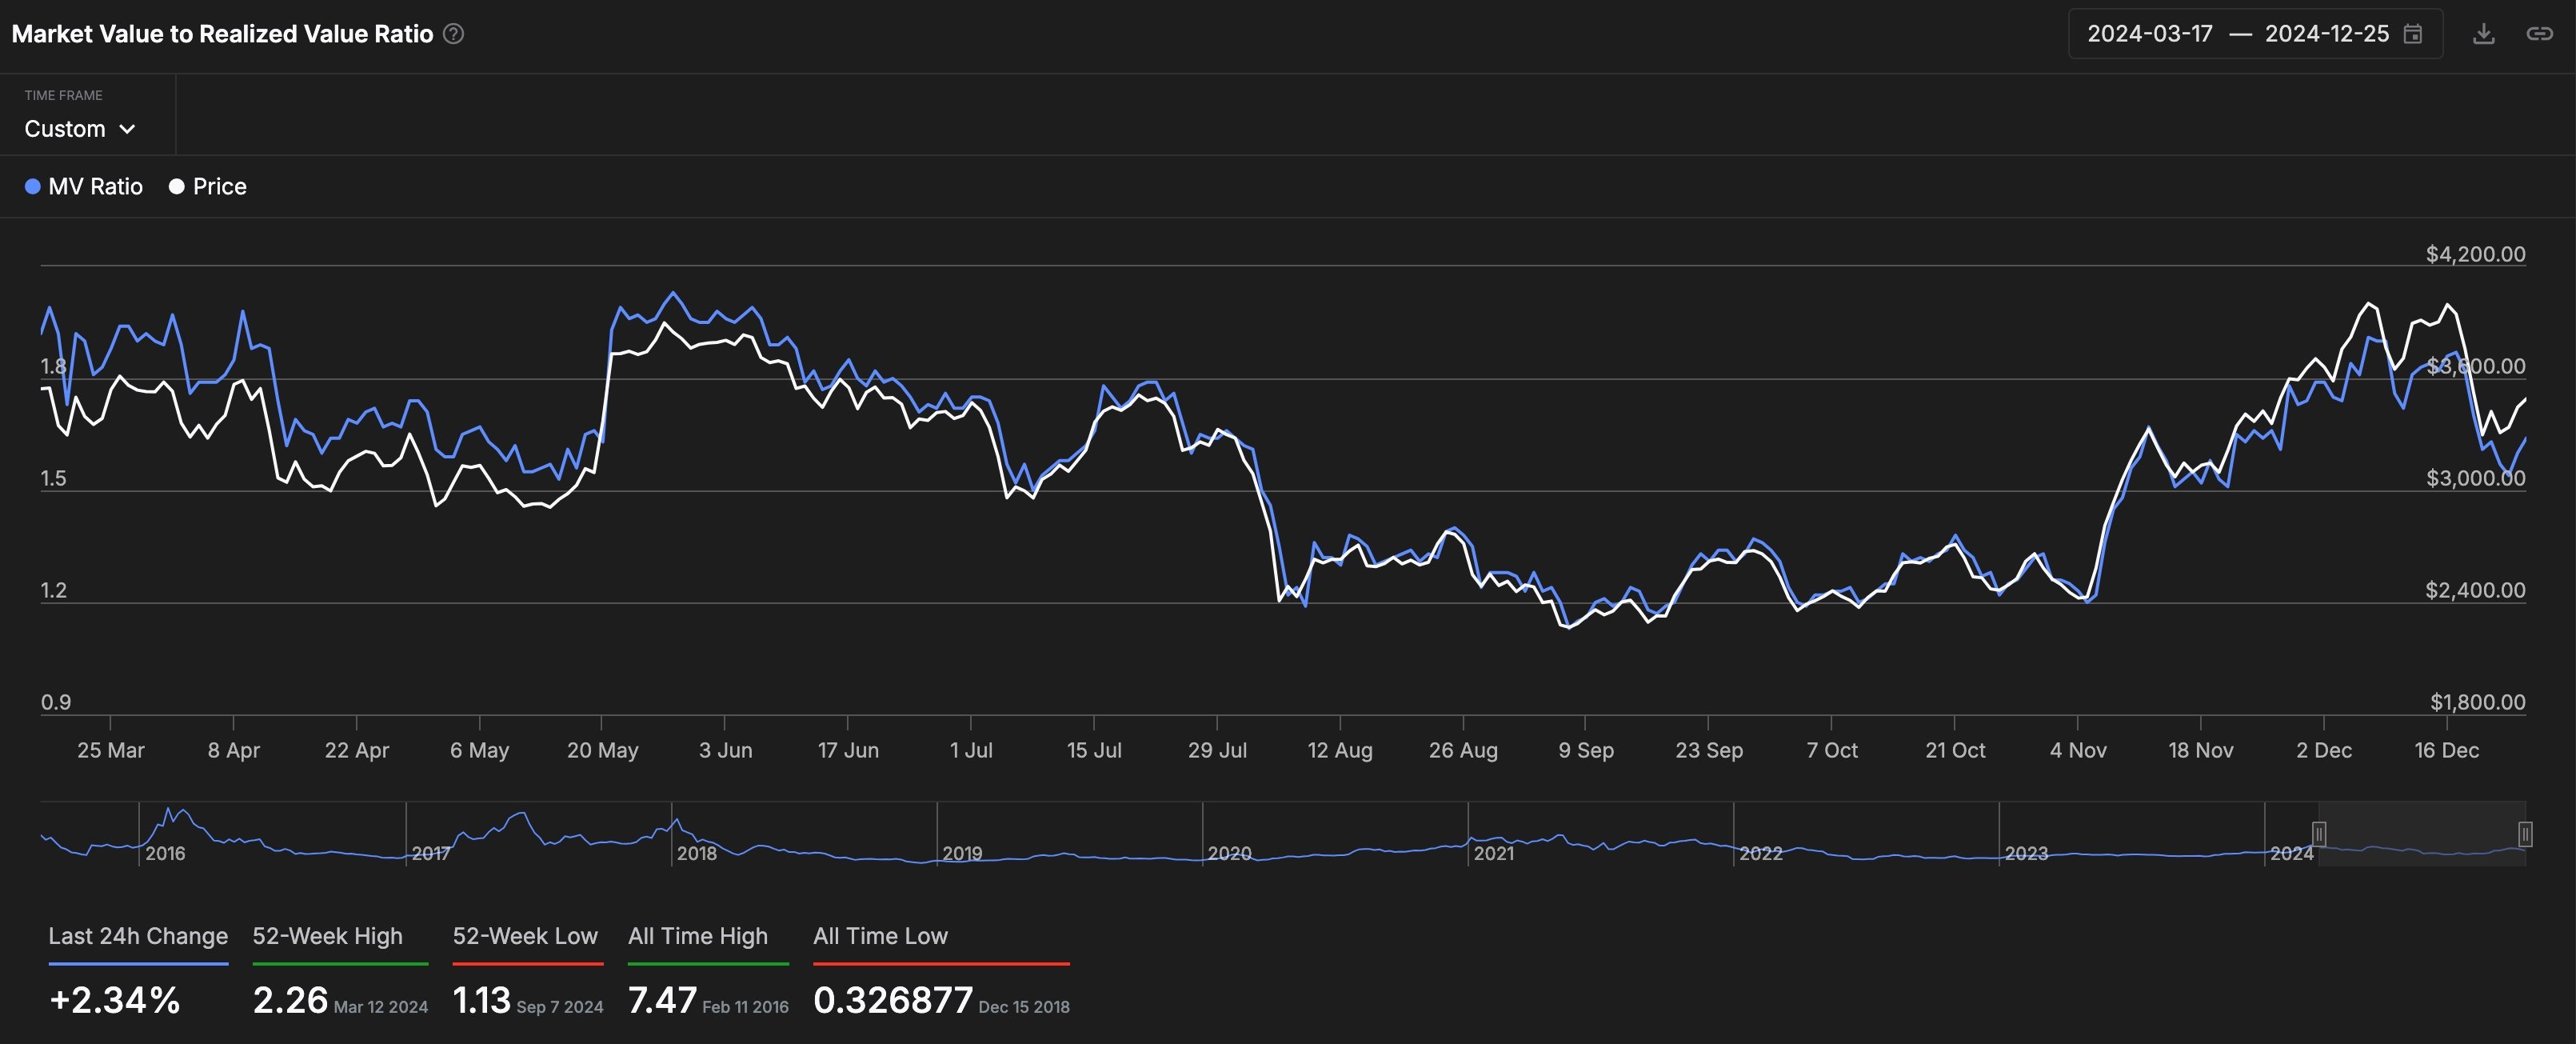This screenshot has width=2576, height=1044.
Task: Select the Custom time frame menu item
Action: [x=79, y=126]
